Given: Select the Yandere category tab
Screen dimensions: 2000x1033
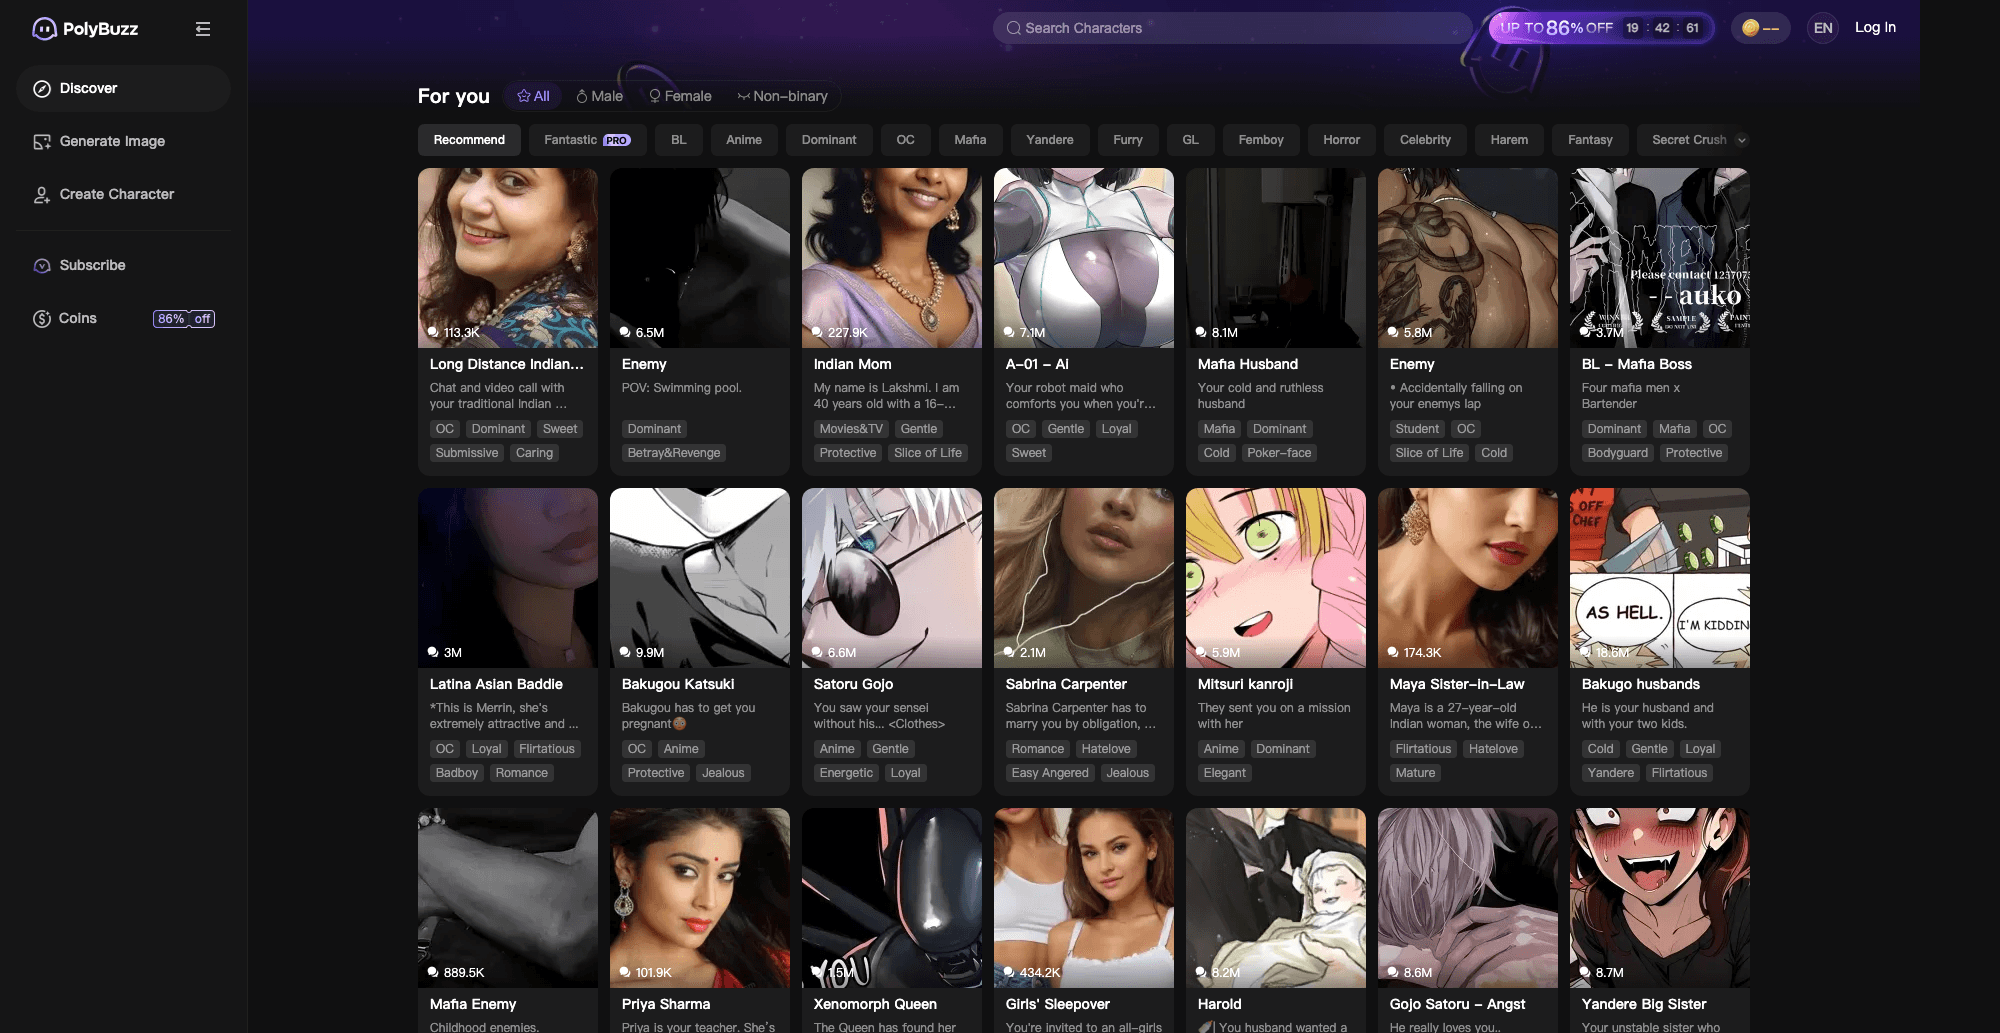Looking at the screenshot, I should (x=1050, y=140).
